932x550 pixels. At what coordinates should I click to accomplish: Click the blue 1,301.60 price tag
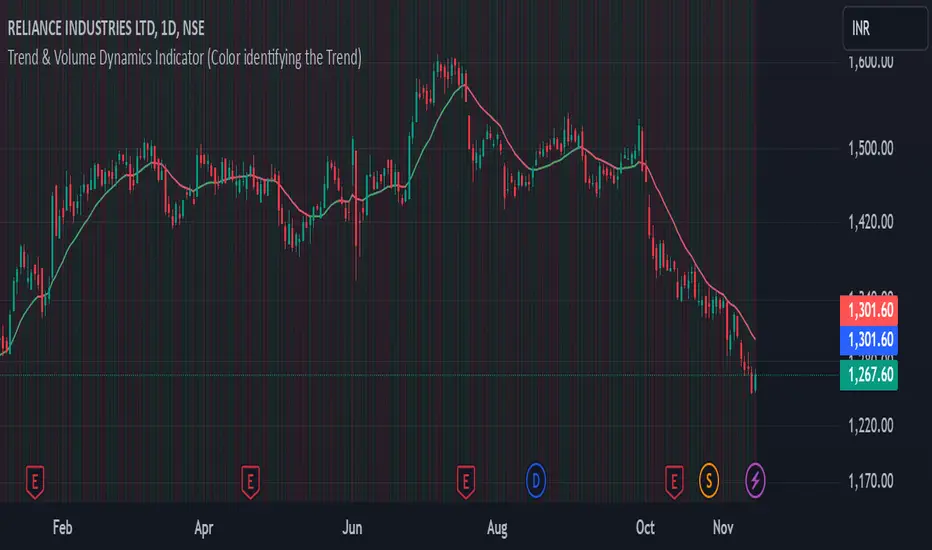click(868, 340)
